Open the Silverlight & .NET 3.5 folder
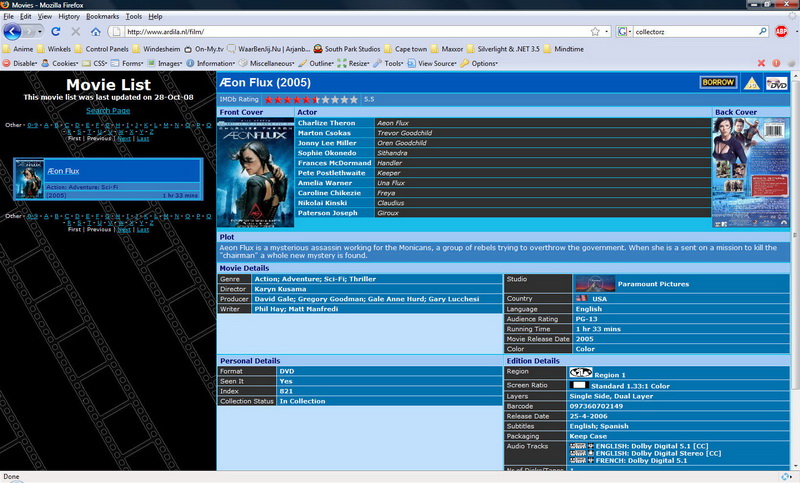Image resolution: width=800 pixels, height=483 pixels. click(x=503, y=49)
